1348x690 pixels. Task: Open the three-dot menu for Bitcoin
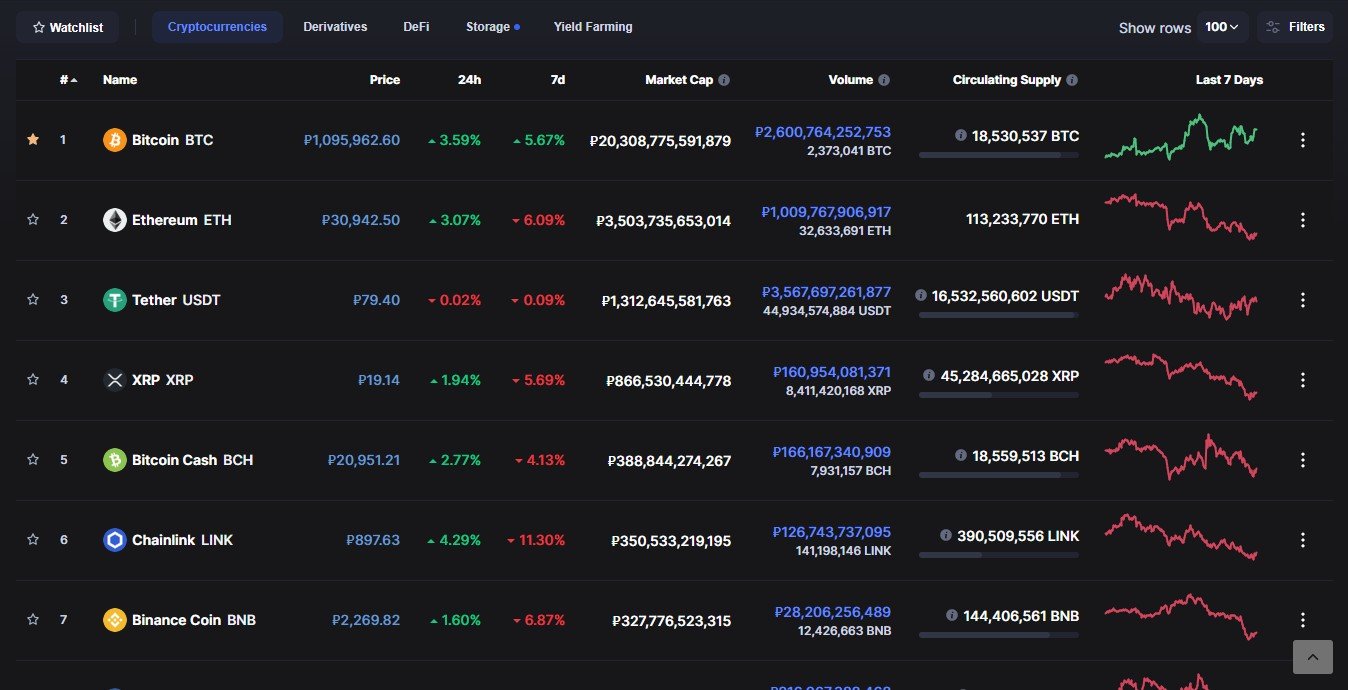pos(1303,140)
